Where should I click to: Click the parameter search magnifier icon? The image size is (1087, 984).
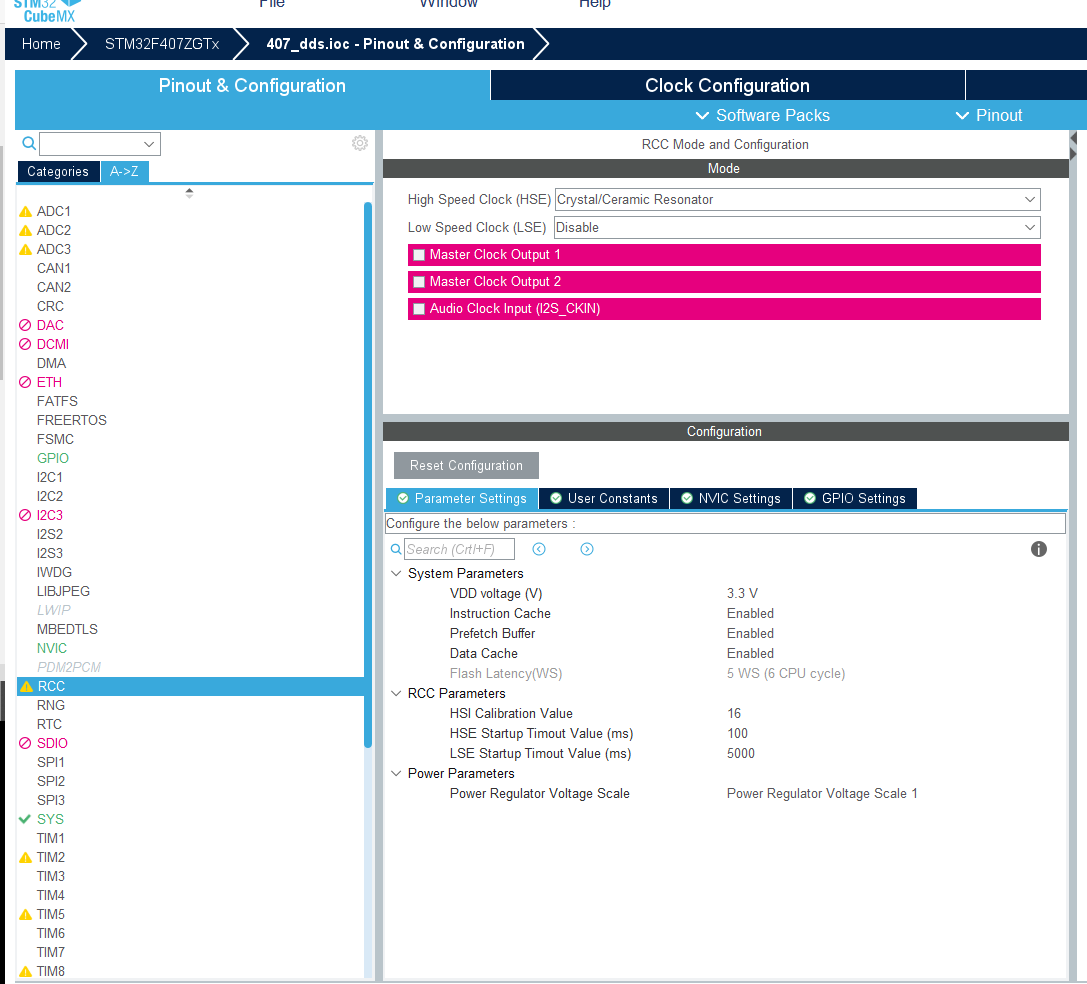[x=396, y=549]
